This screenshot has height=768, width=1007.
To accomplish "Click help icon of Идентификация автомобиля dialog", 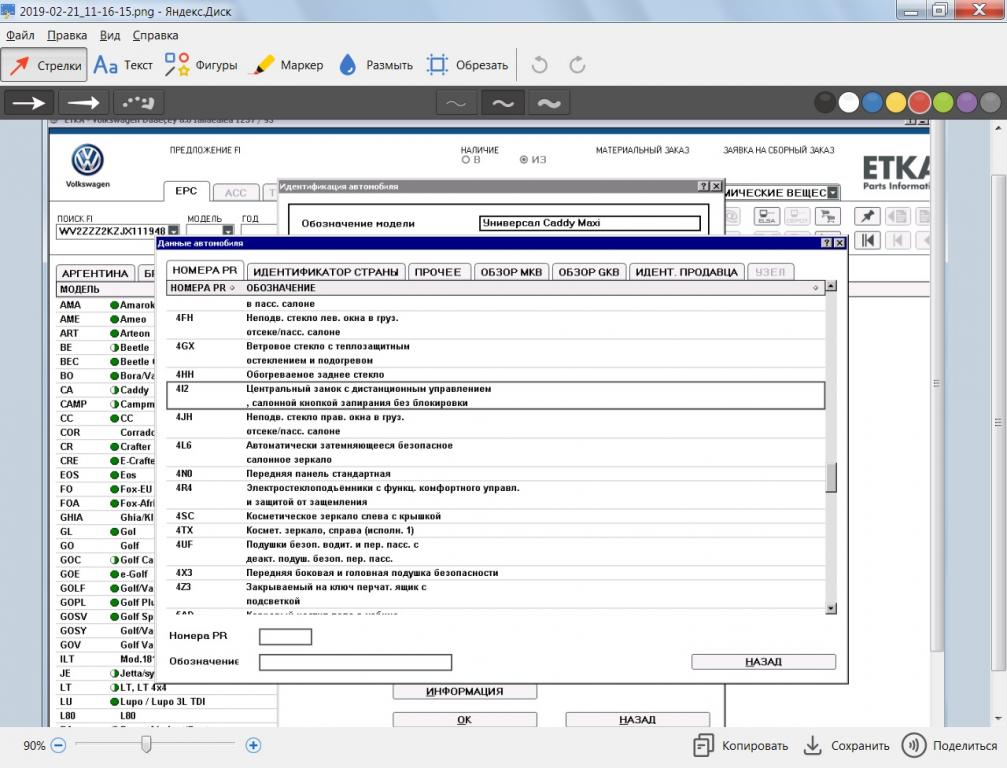I will tap(704, 186).
